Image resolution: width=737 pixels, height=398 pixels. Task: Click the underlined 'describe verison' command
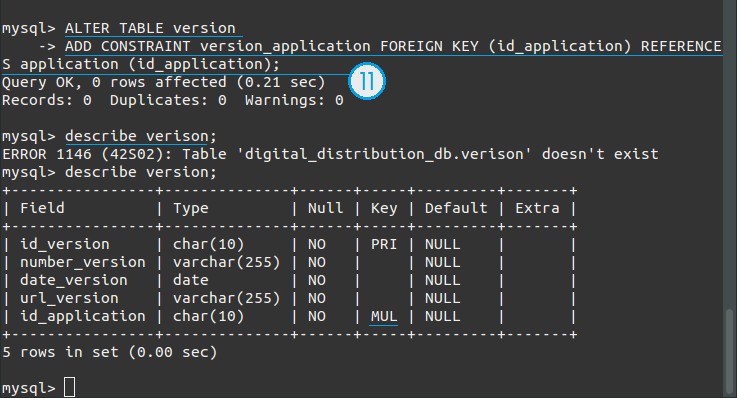[136, 136]
